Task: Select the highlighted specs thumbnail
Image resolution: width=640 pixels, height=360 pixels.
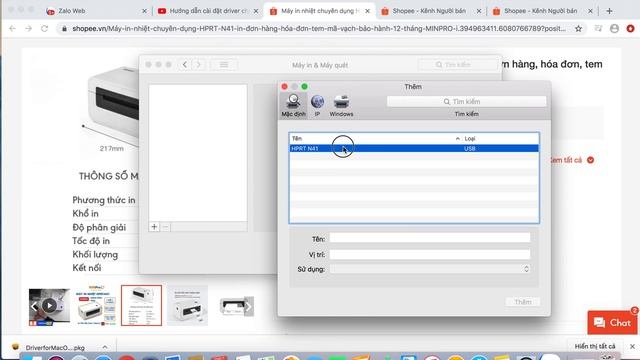Action: pyautogui.click(x=141, y=305)
